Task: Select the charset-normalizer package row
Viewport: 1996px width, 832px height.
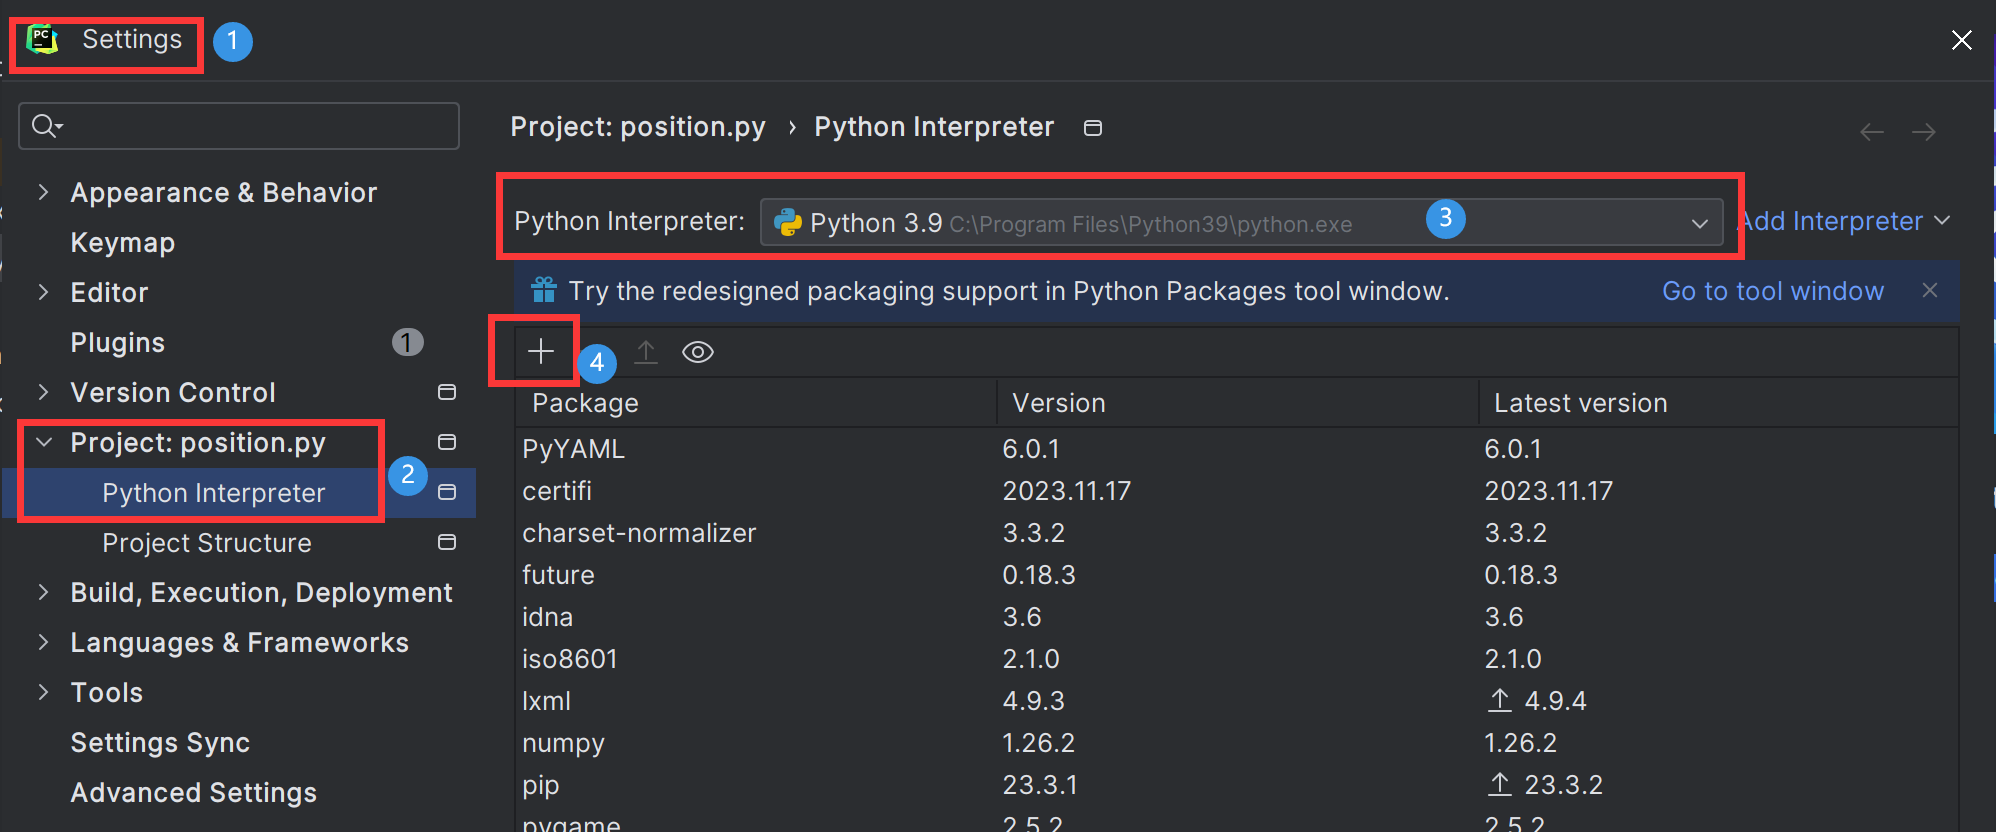Action: (x=1236, y=533)
